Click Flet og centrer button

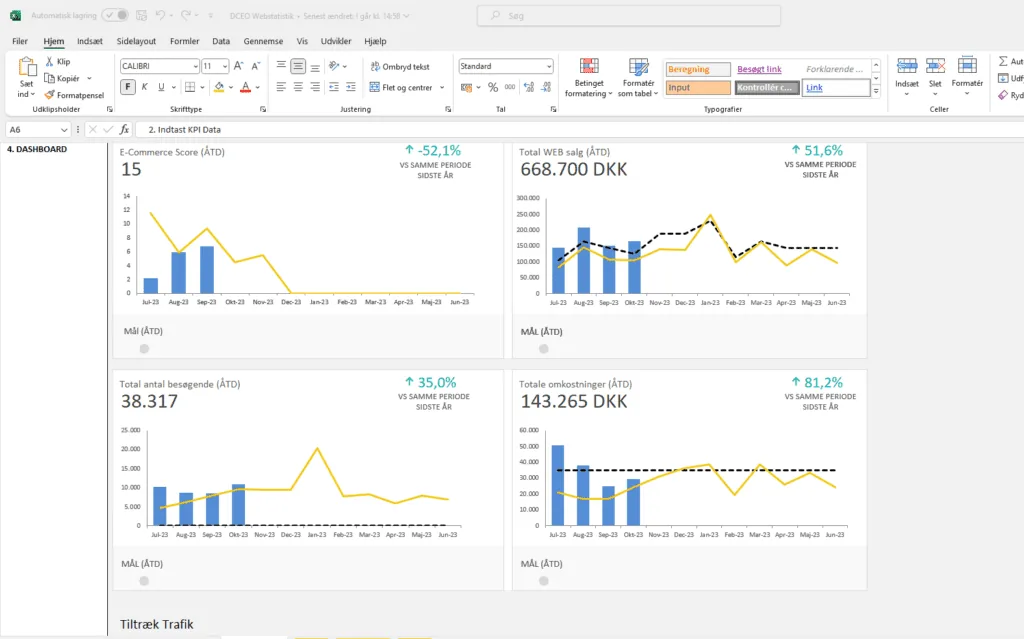pyautogui.click(x=401, y=87)
